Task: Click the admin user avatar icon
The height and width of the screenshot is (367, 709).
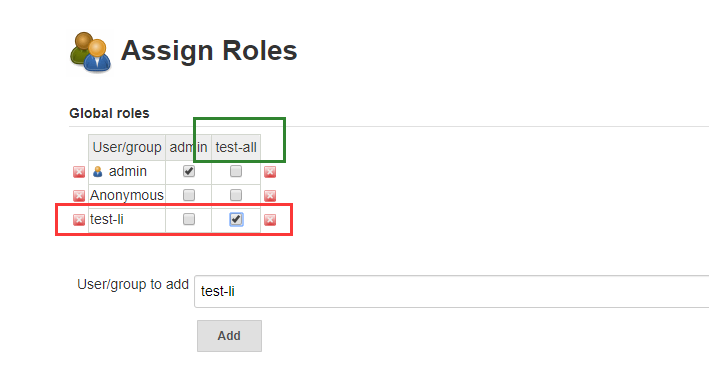Action: [98, 172]
